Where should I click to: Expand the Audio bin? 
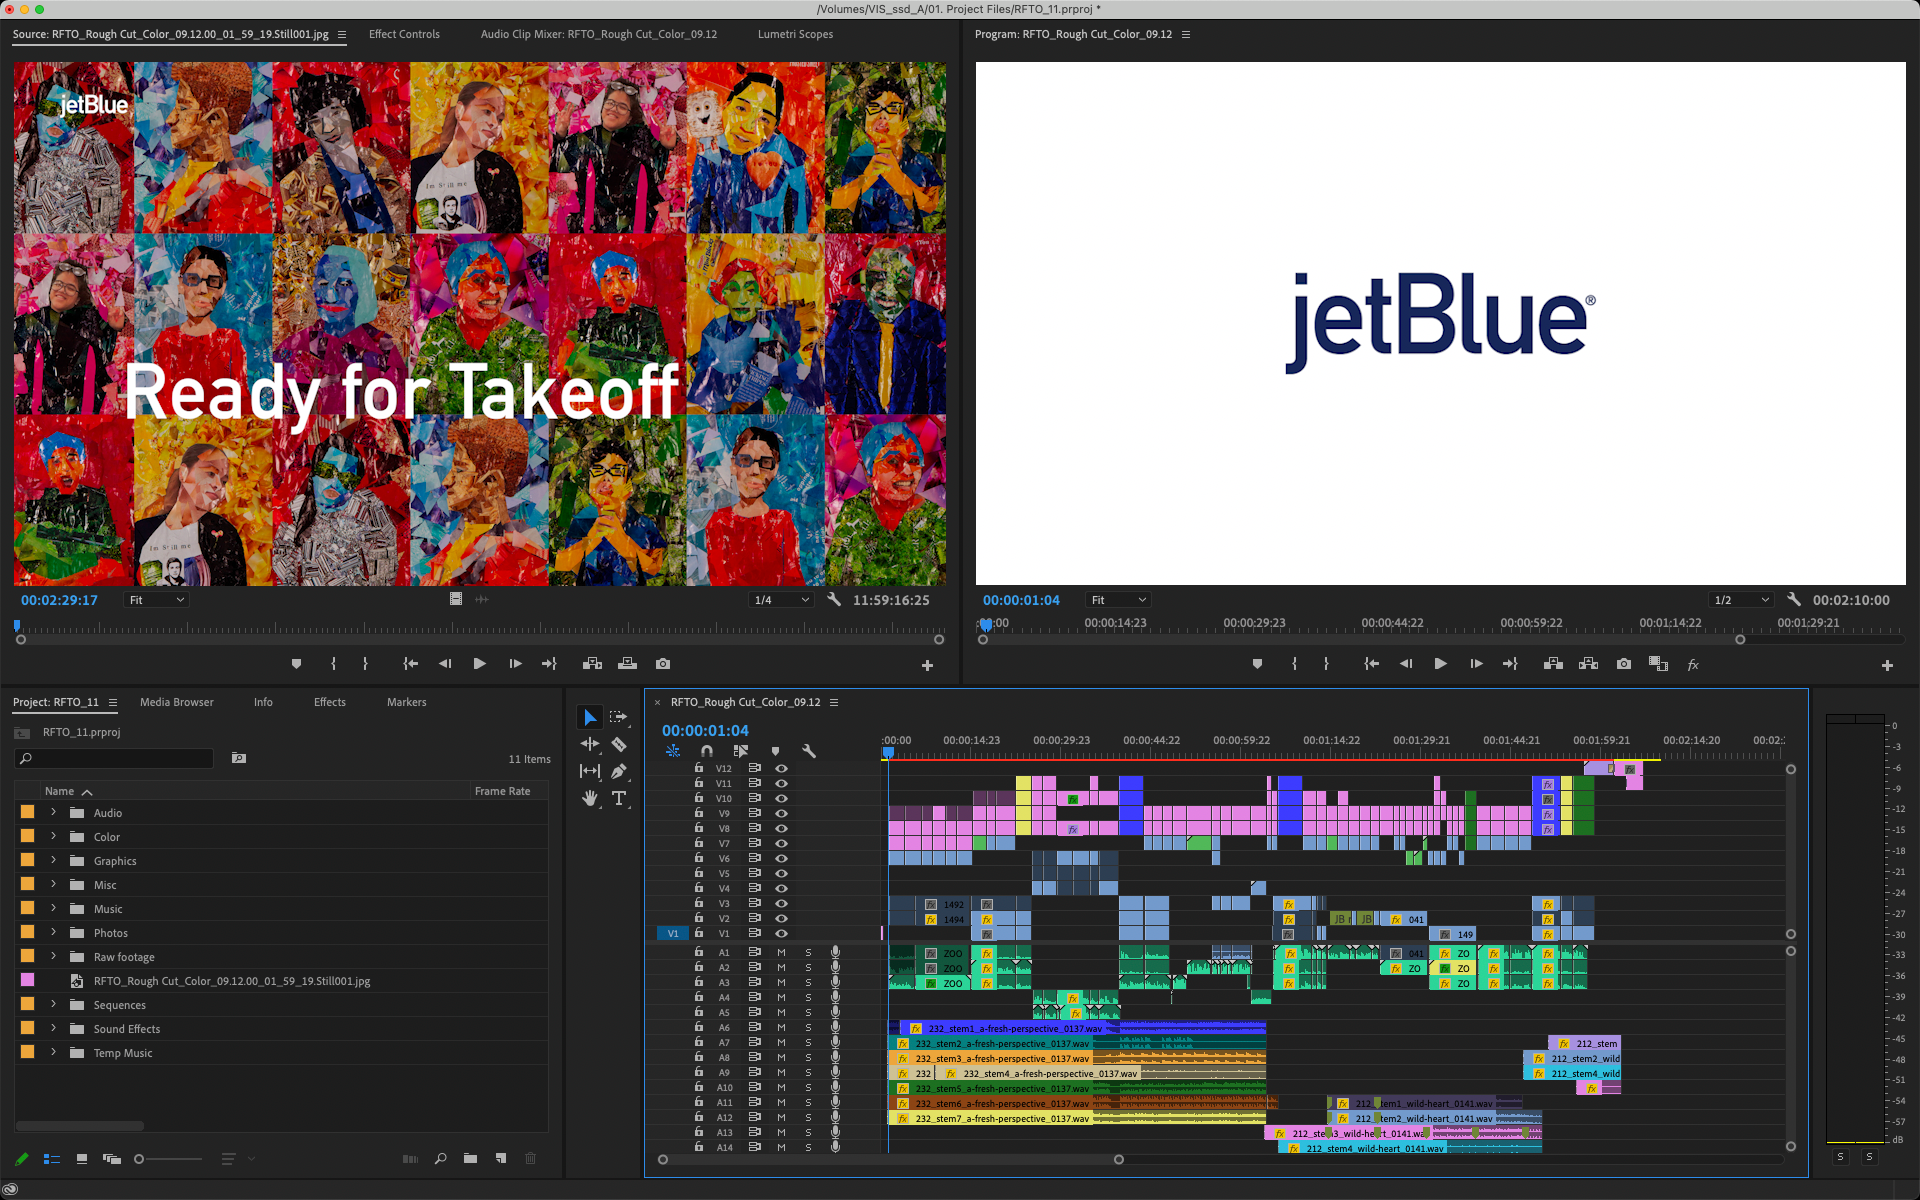(54, 812)
